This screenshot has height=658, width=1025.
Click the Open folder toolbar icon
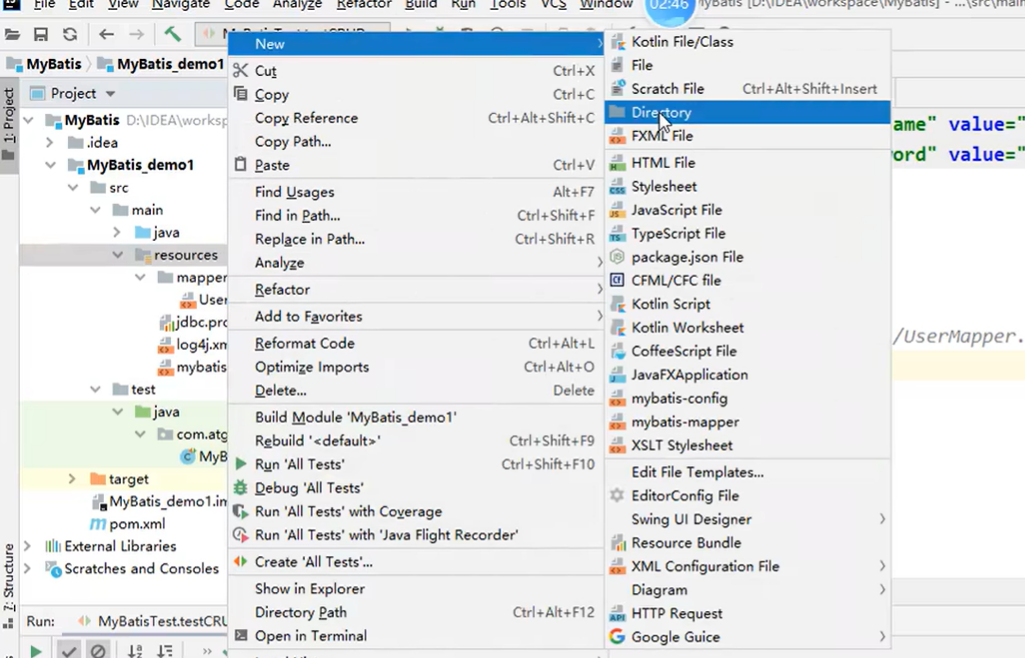(x=12, y=34)
